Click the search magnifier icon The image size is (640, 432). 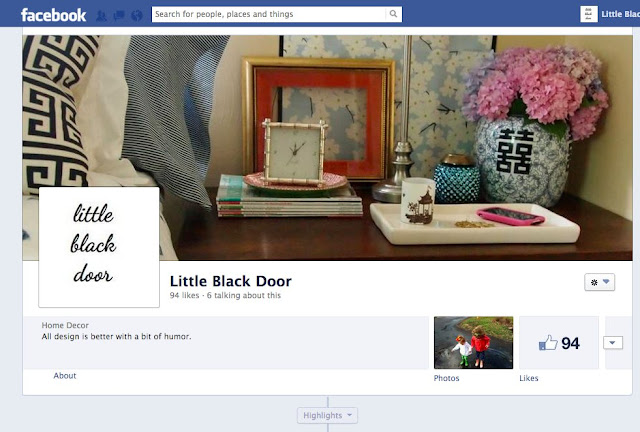coord(393,14)
